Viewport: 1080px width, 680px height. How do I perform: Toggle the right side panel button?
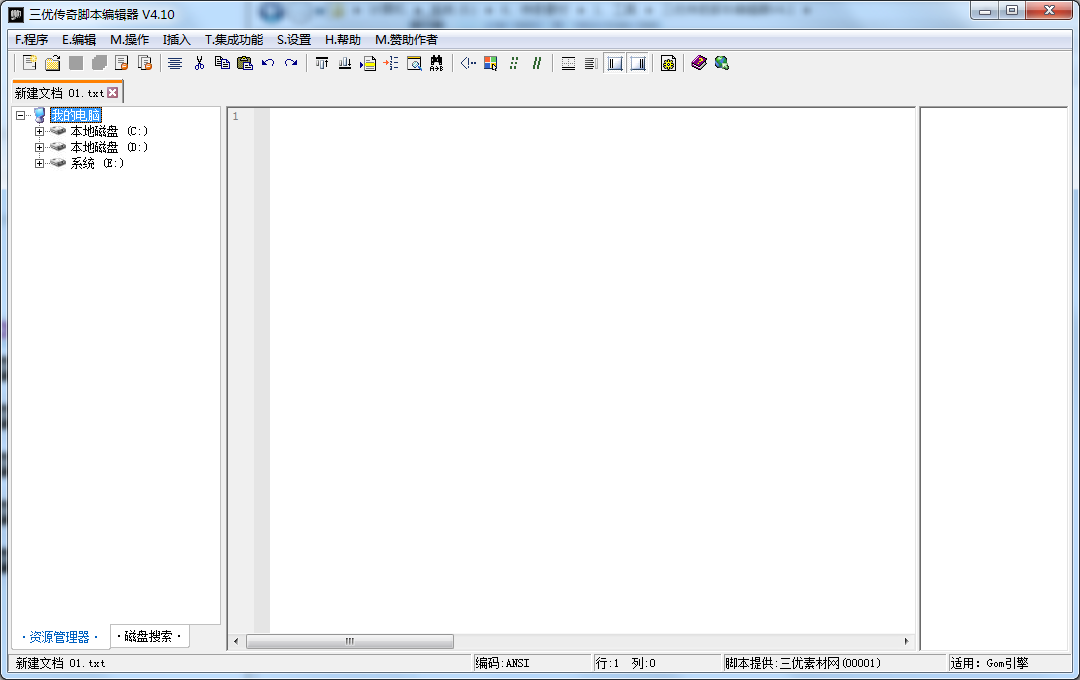pos(638,63)
